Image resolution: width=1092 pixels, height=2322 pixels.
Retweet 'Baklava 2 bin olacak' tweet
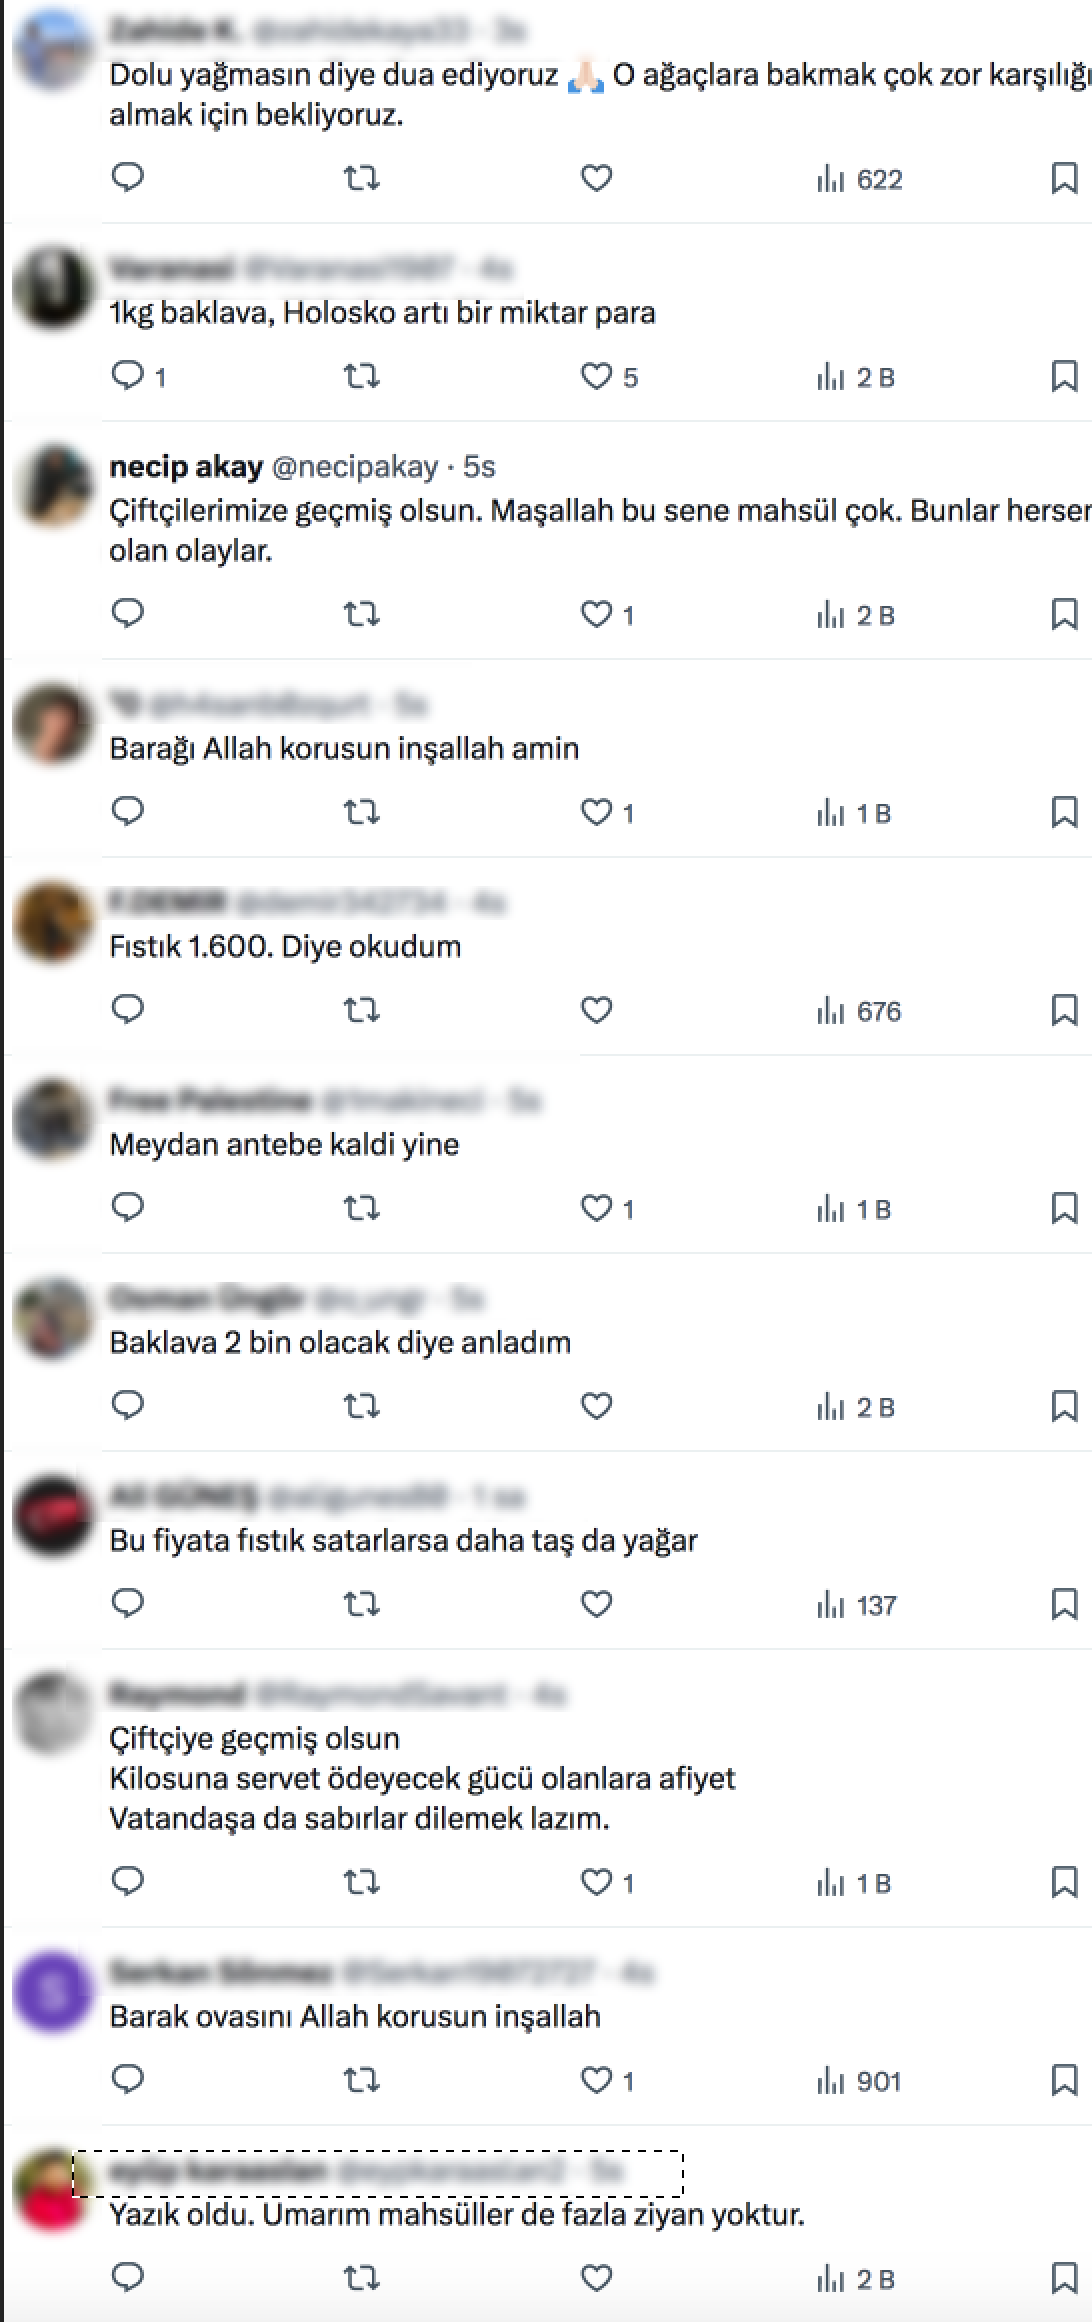point(361,1406)
